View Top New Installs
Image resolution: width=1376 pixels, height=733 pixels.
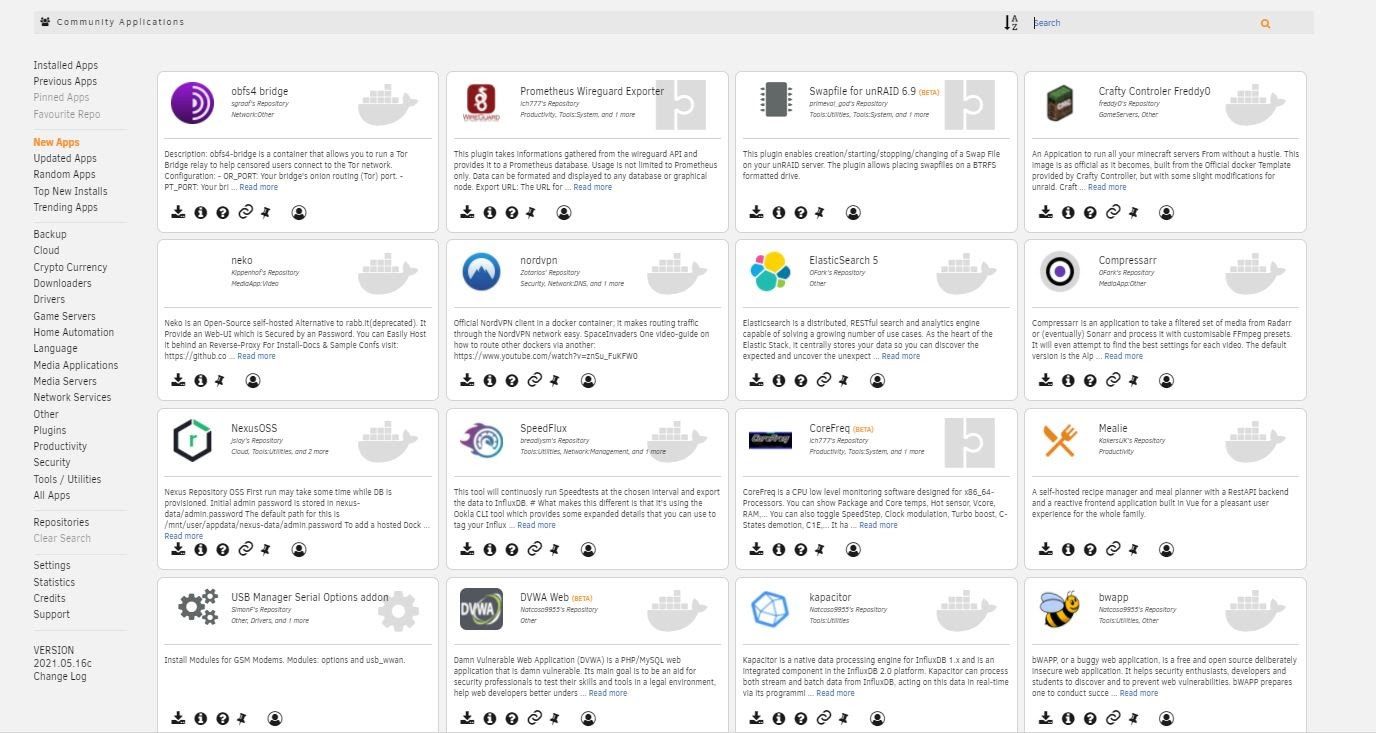70,191
